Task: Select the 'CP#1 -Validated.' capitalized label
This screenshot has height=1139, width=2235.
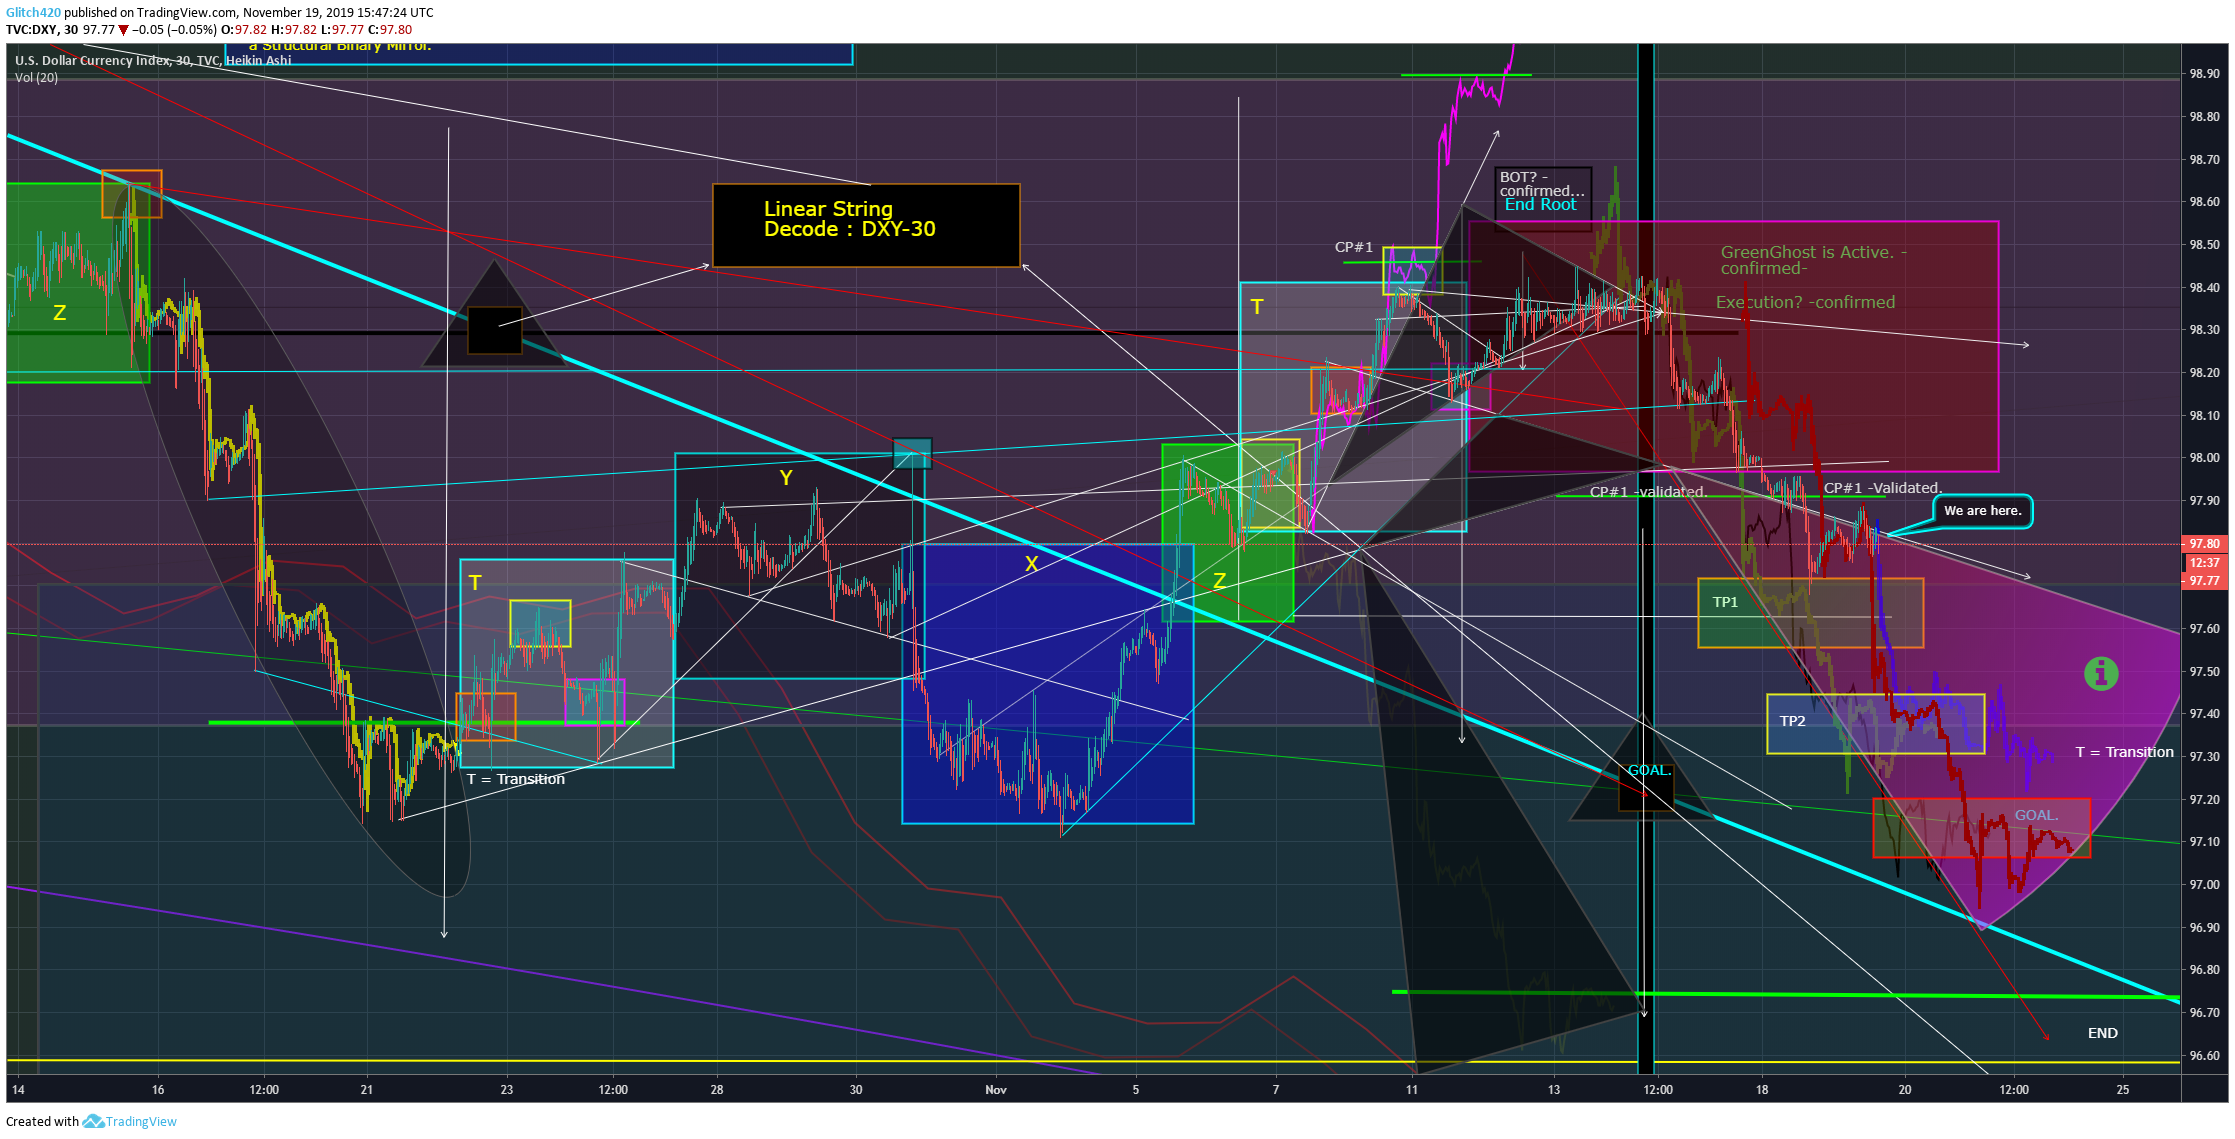Action: tap(1882, 488)
